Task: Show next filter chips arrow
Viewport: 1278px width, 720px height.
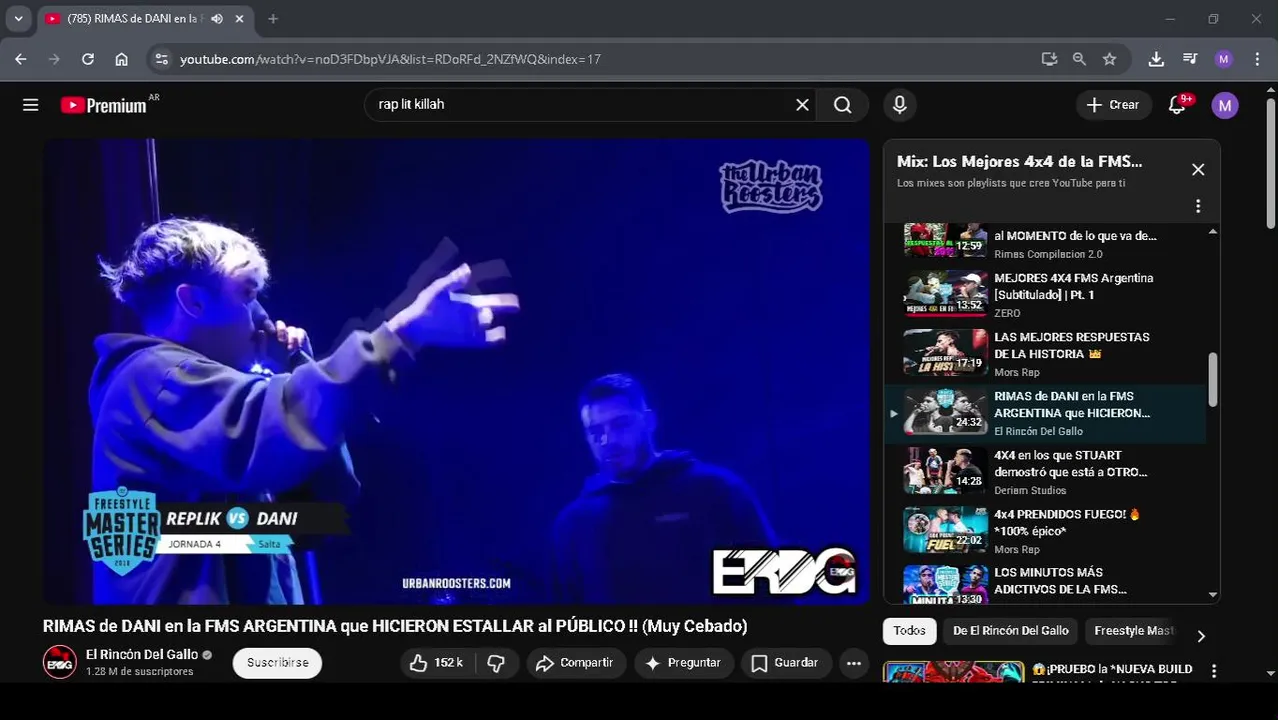Action: pyautogui.click(x=1201, y=636)
